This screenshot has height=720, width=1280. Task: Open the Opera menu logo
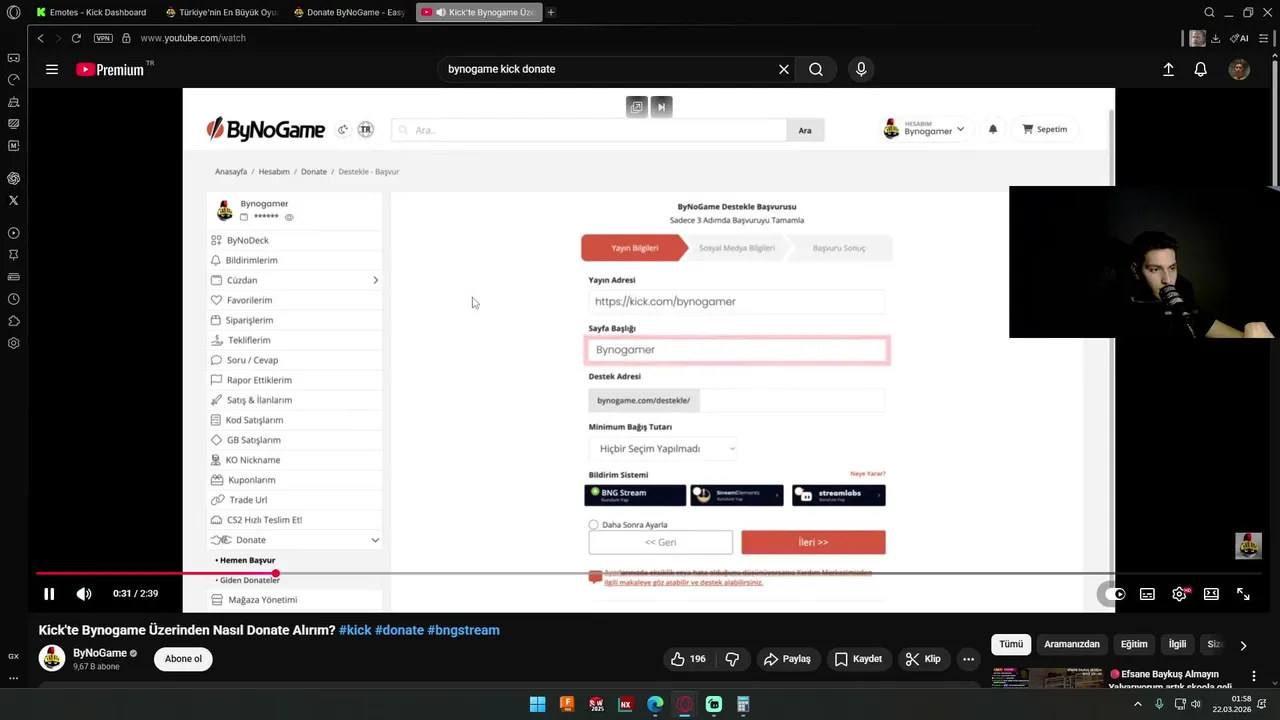point(13,12)
